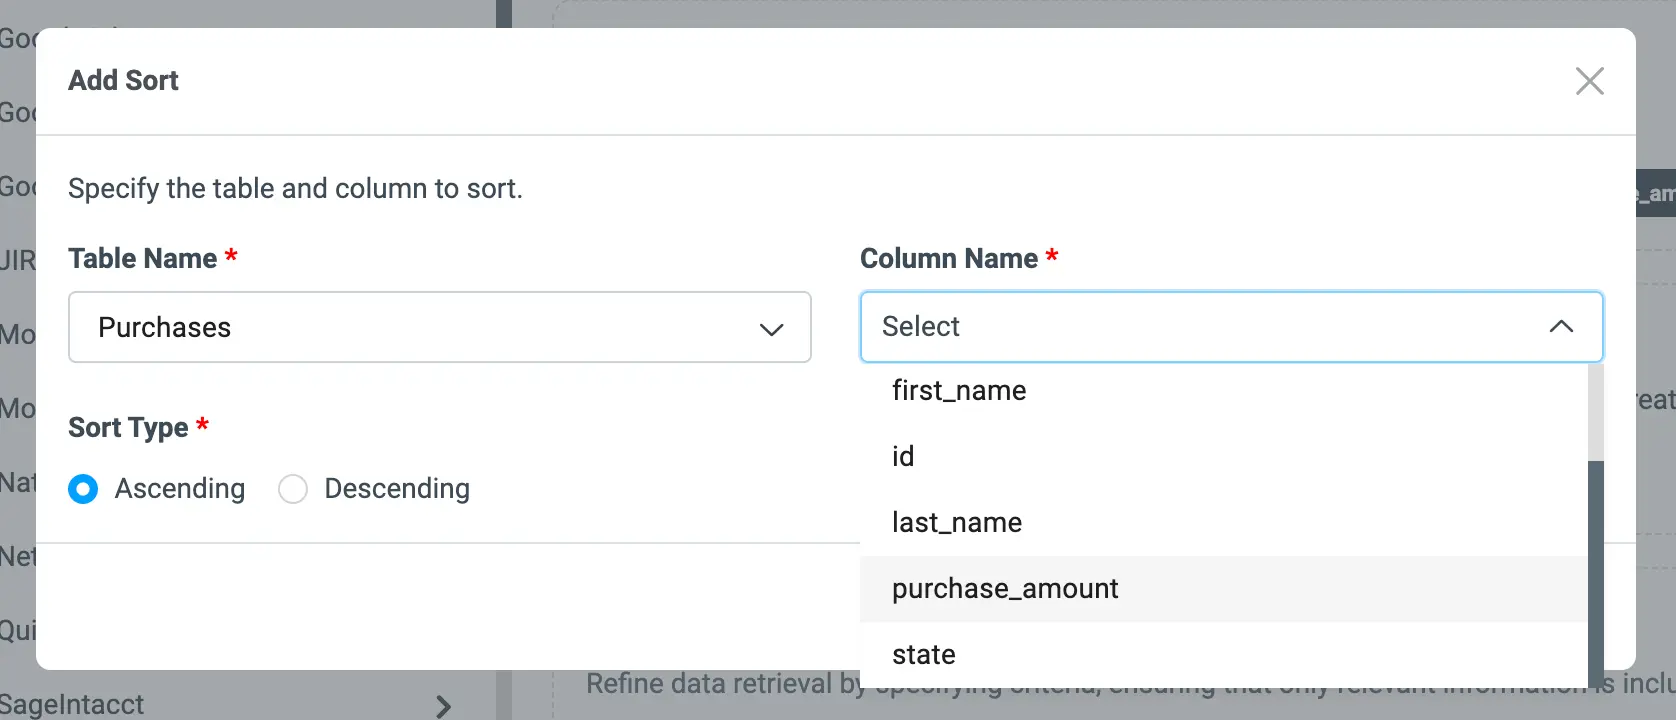Choose first_name from column list
The height and width of the screenshot is (720, 1676).
(x=959, y=391)
